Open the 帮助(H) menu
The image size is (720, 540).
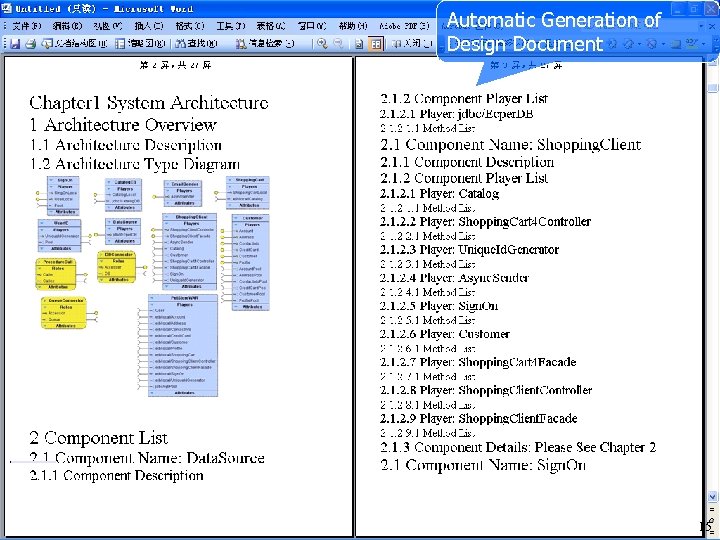coord(353,26)
